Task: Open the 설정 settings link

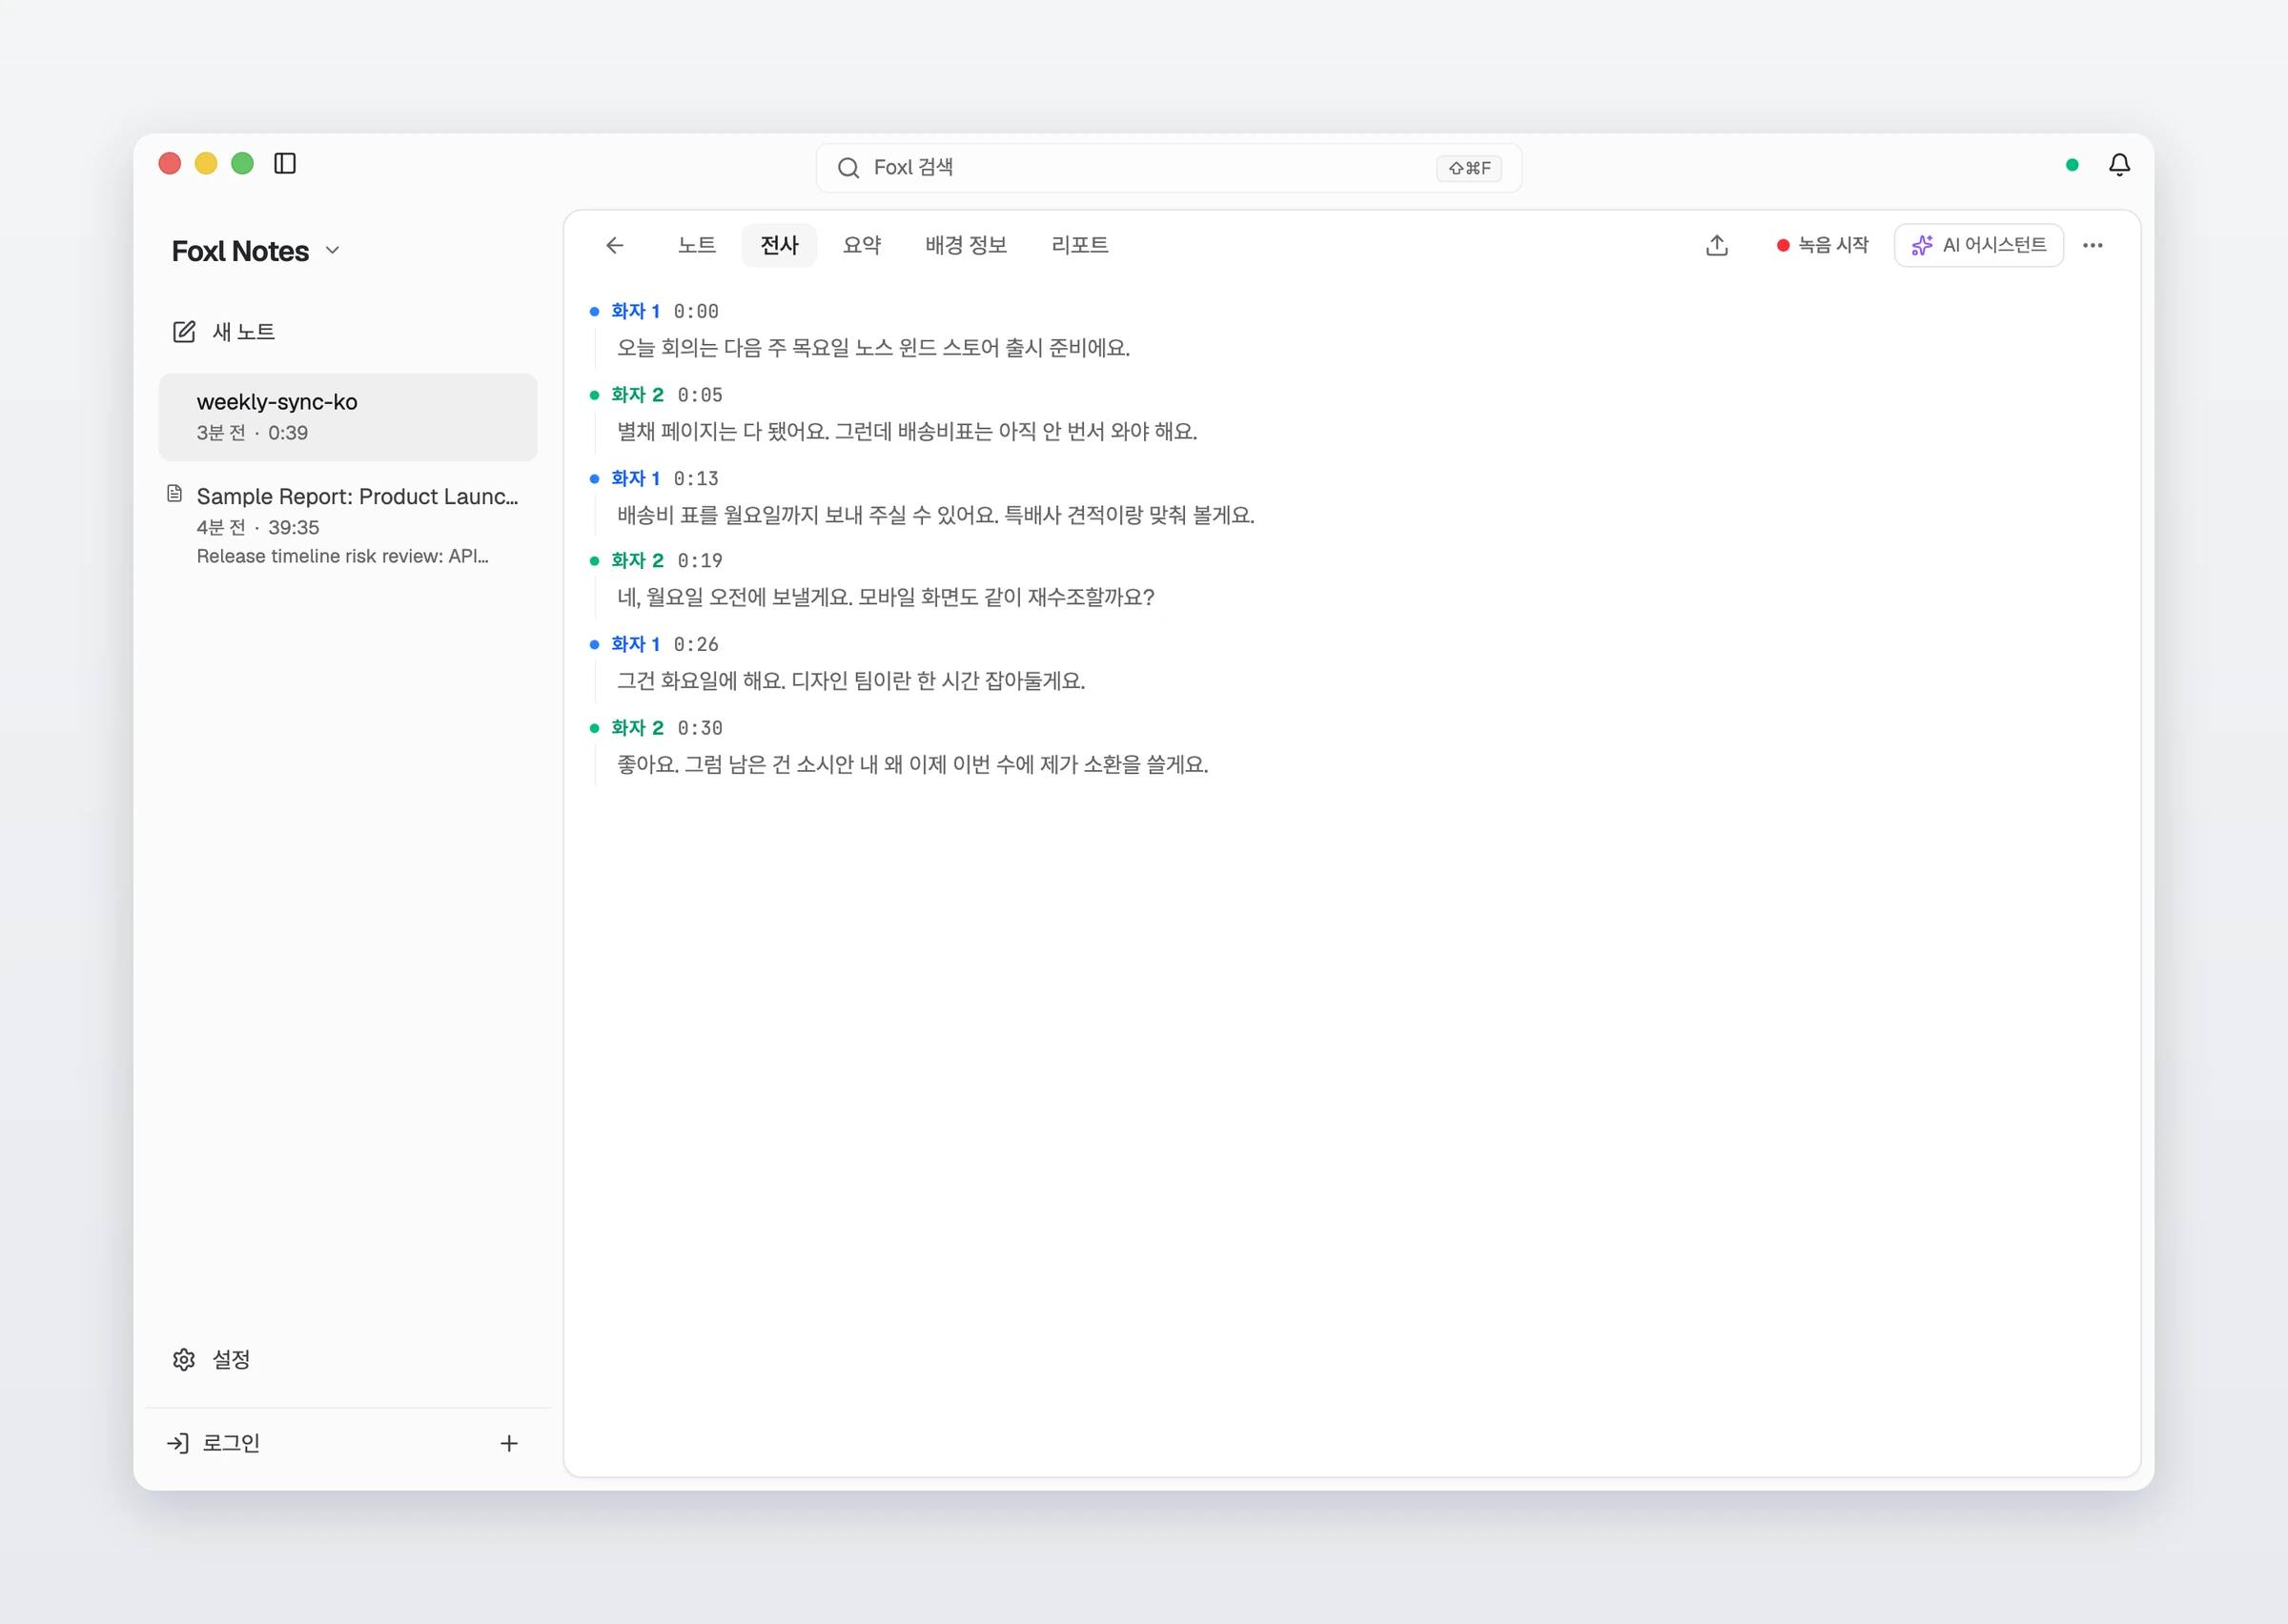Action: coord(231,1360)
